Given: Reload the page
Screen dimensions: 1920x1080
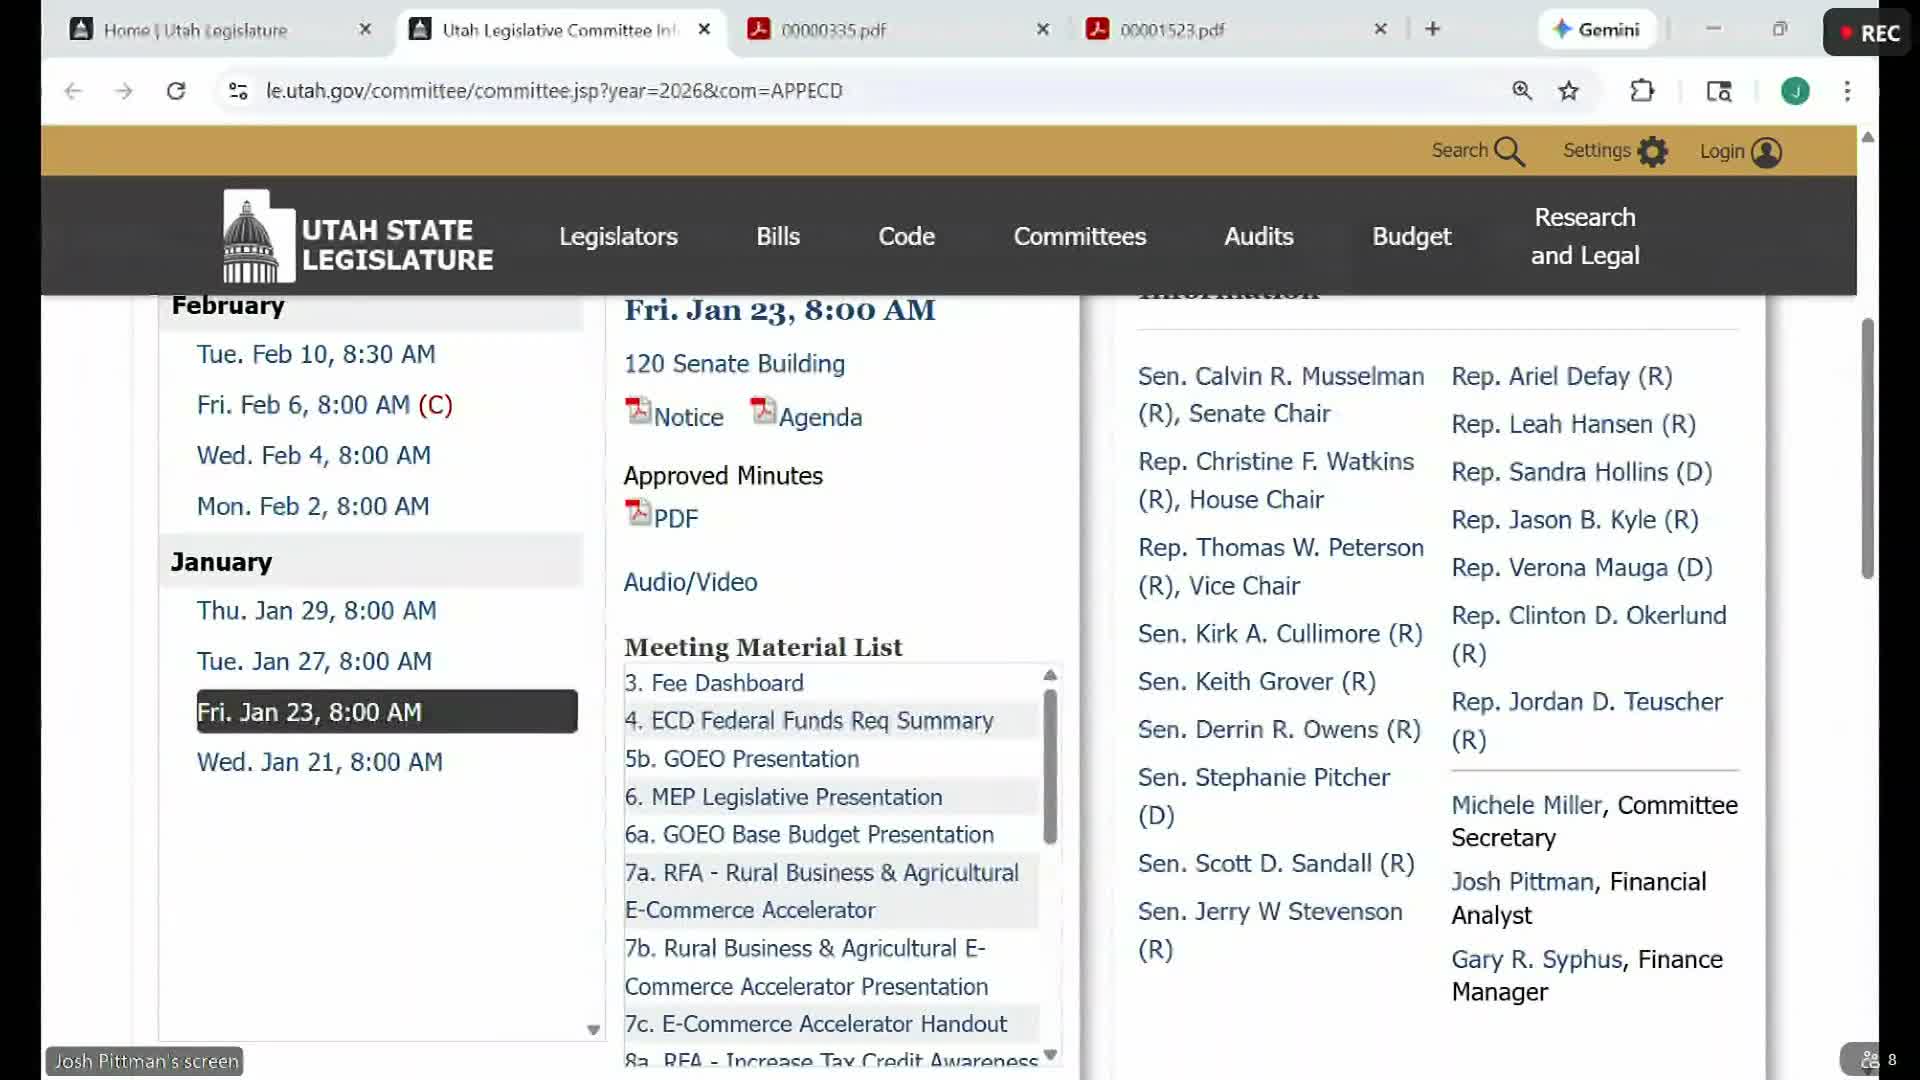Looking at the screenshot, I should (x=176, y=91).
